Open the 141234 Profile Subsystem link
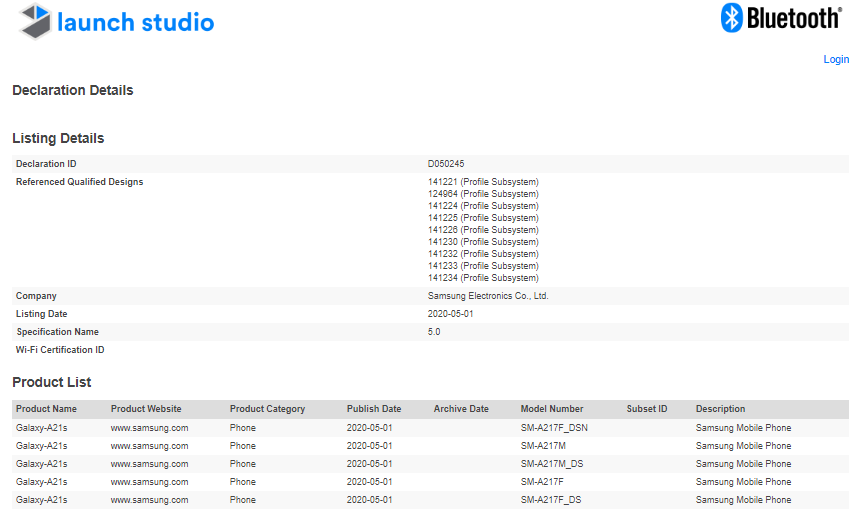This screenshot has width=857, height=522. (483, 278)
